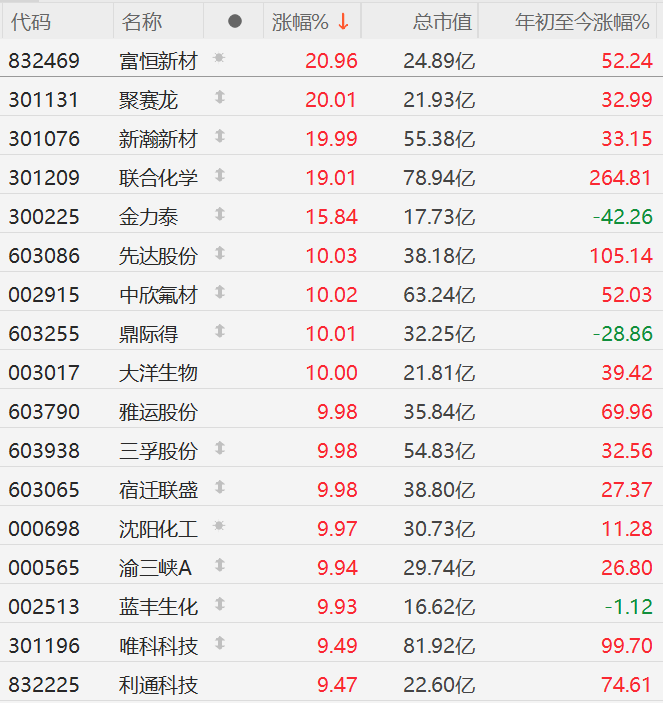Image resolution: width=663 pixels, height=703 pixels.
Task: Click the marker icon beside 沈阳化工
Action: (x=219, y=527)
